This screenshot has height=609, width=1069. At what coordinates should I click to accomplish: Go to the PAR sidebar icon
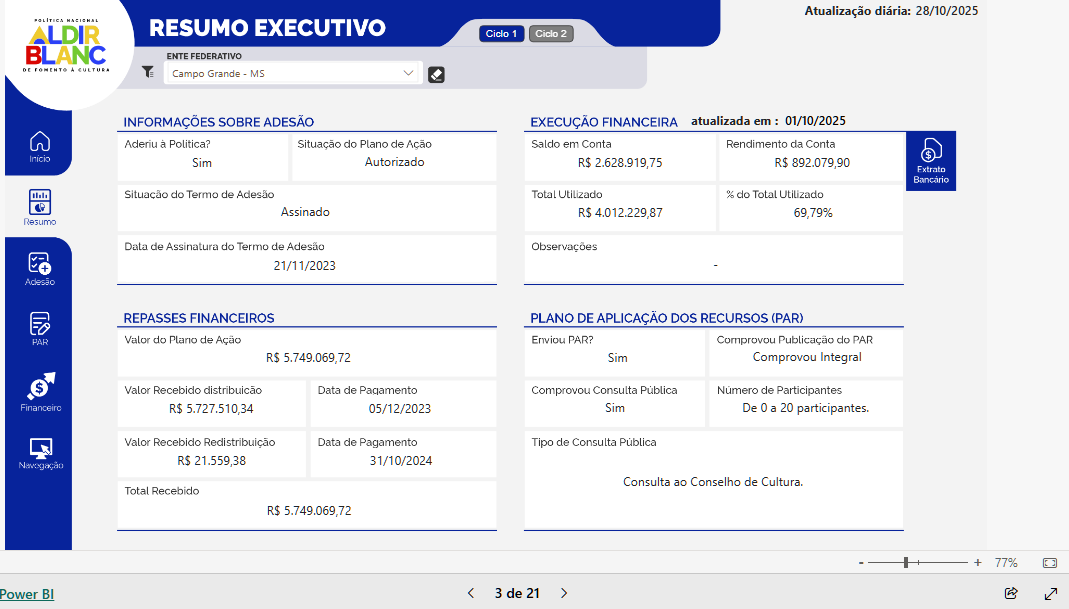pyautogui.click(x=40, y=328)
